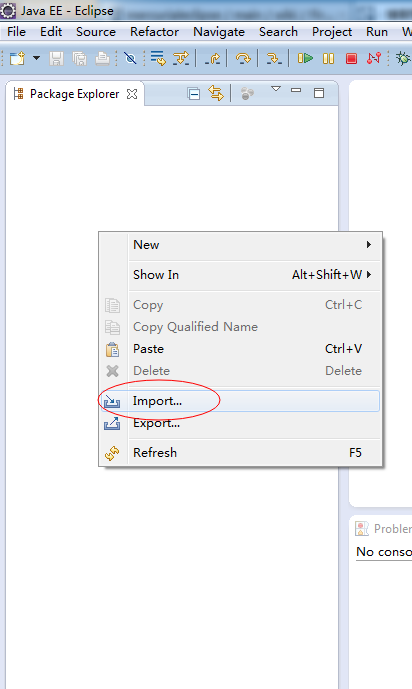The height and width of the screenshot is (689, 412).
Task: Open the Run menu
Action: pos(377,32)
